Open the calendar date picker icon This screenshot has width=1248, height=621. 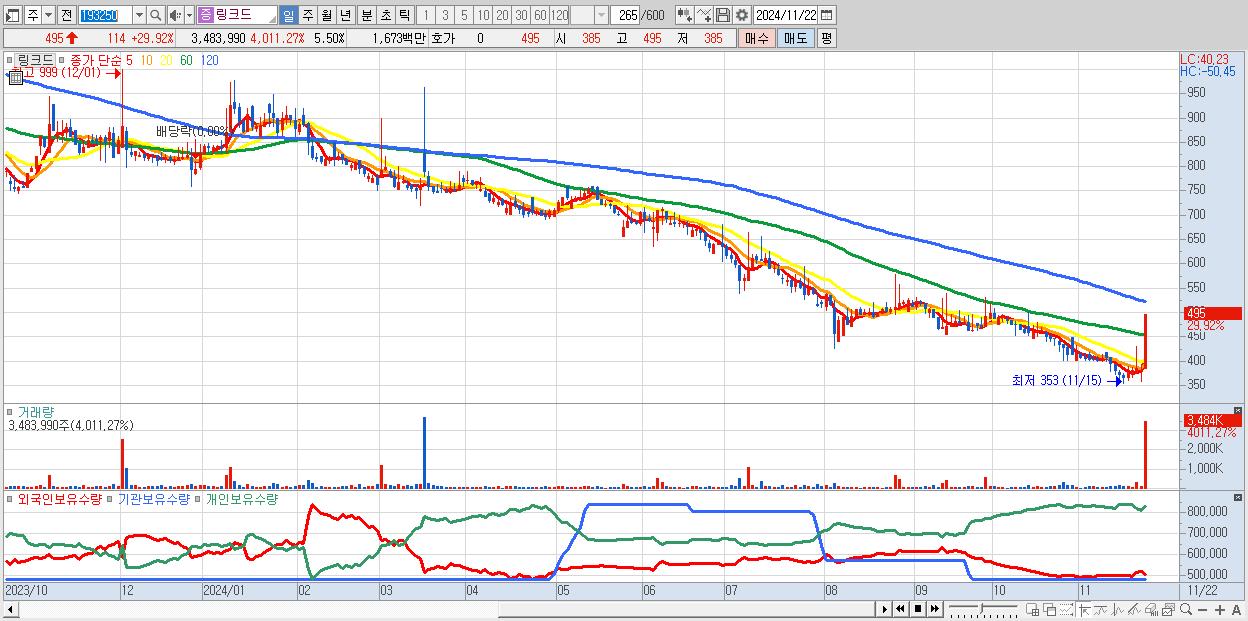[826, 15]
